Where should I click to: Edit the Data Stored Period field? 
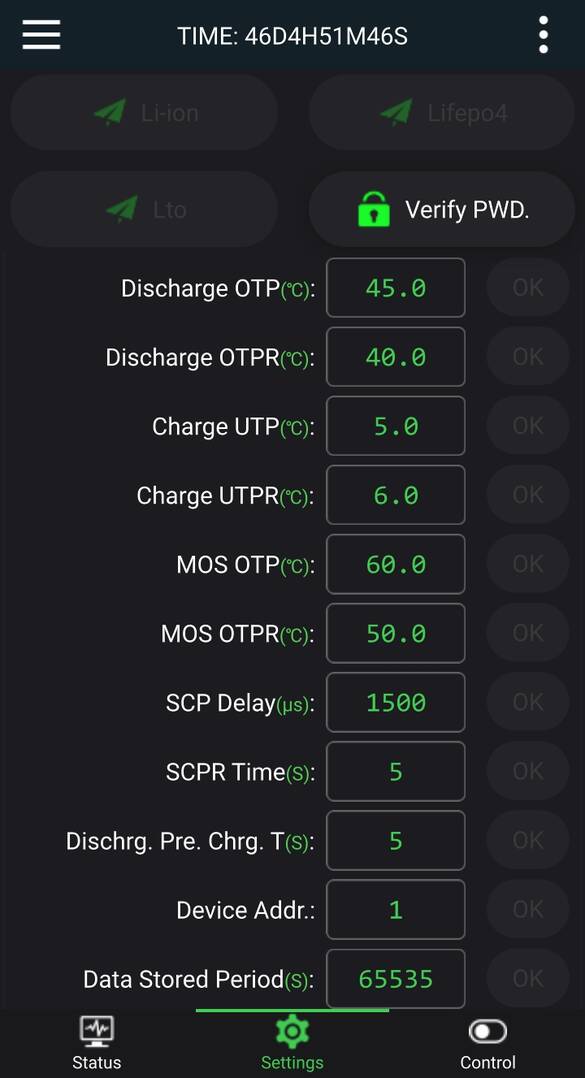pos(395,978)
